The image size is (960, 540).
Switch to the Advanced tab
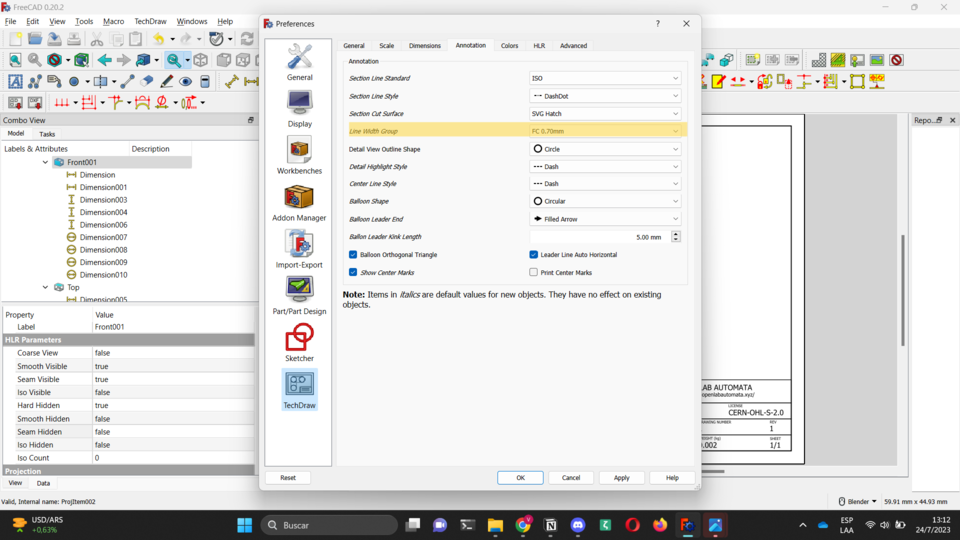point(574,46)
